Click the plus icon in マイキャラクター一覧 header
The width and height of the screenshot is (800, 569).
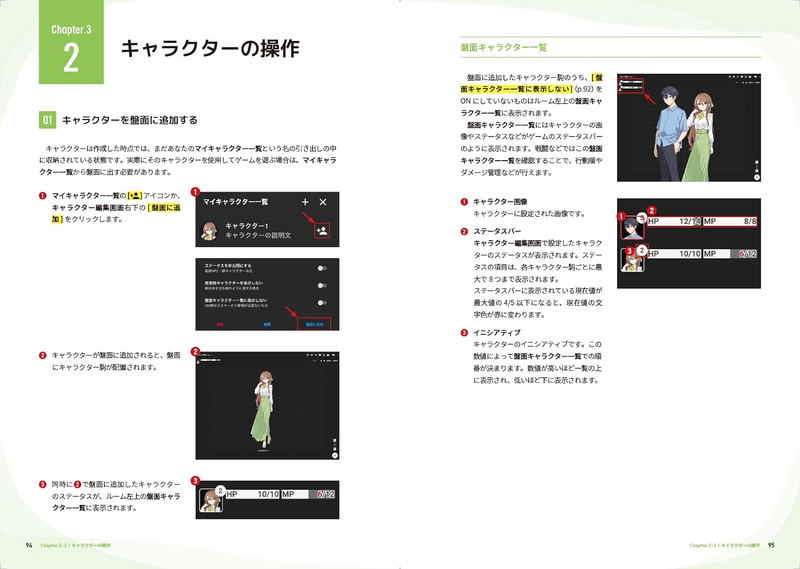pyautogui.click(x=305, y=202)
